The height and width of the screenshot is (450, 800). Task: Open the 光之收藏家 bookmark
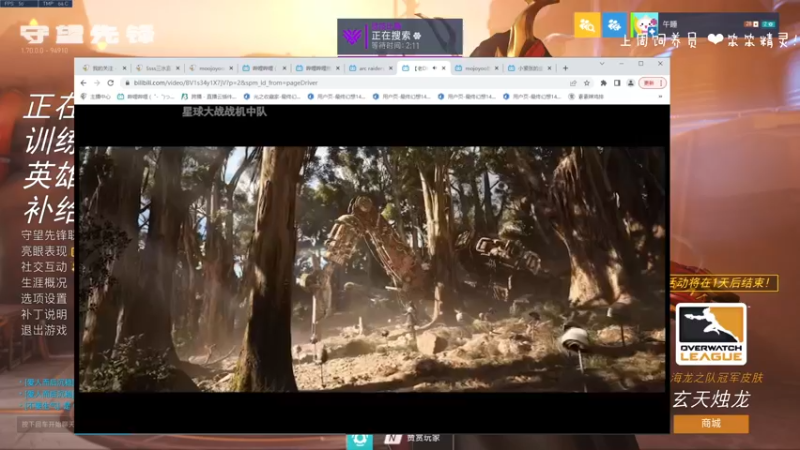[x=272, y=96]
